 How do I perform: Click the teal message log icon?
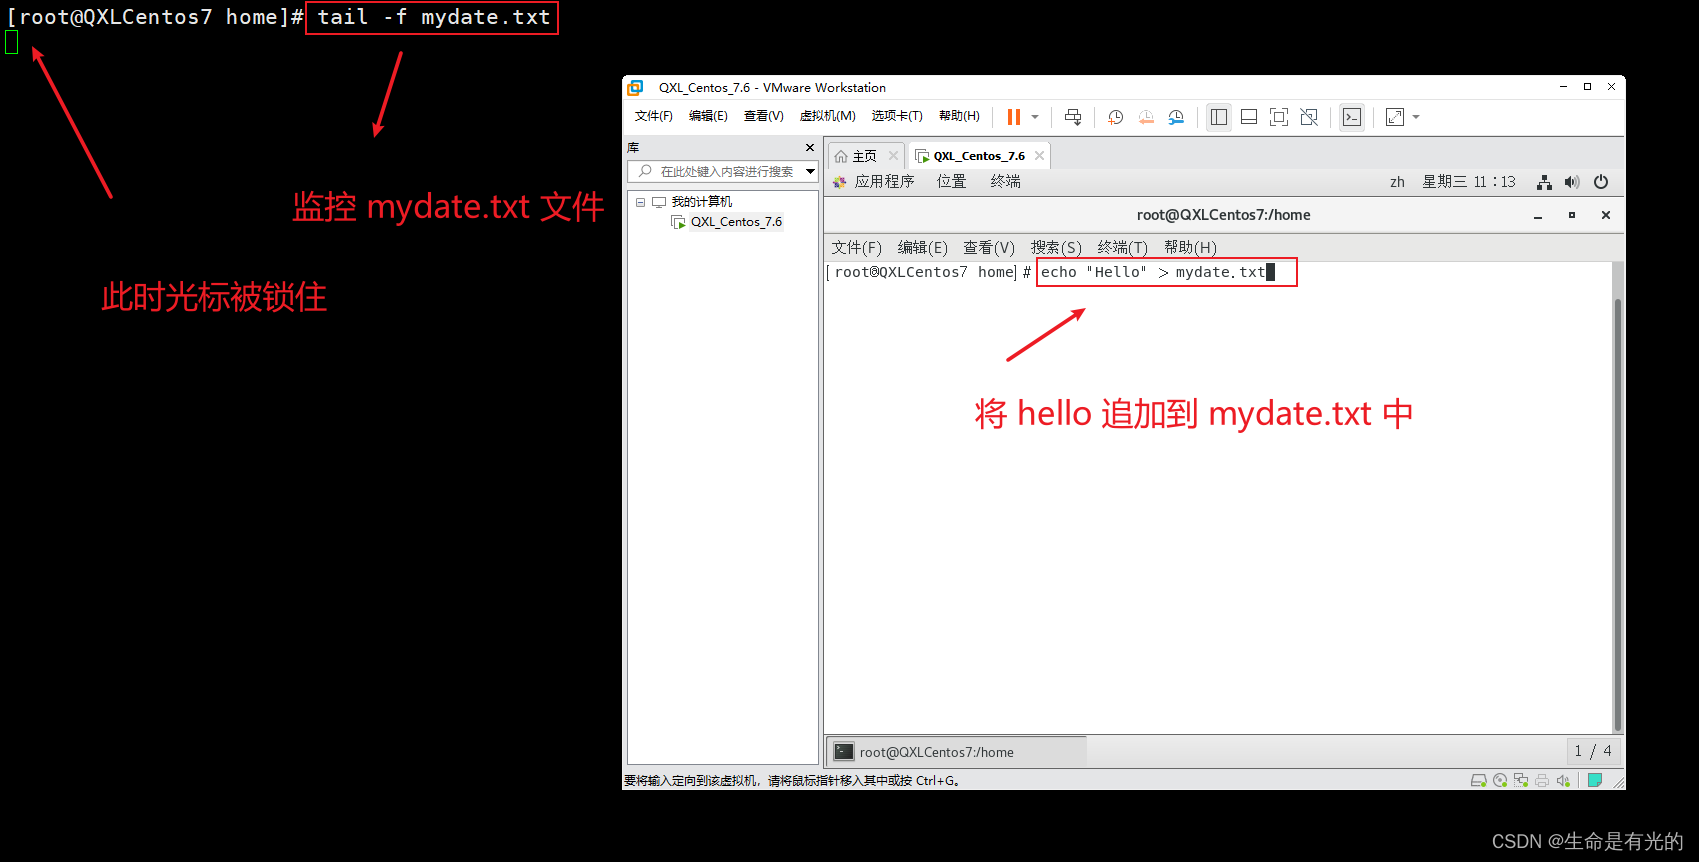1595,781
